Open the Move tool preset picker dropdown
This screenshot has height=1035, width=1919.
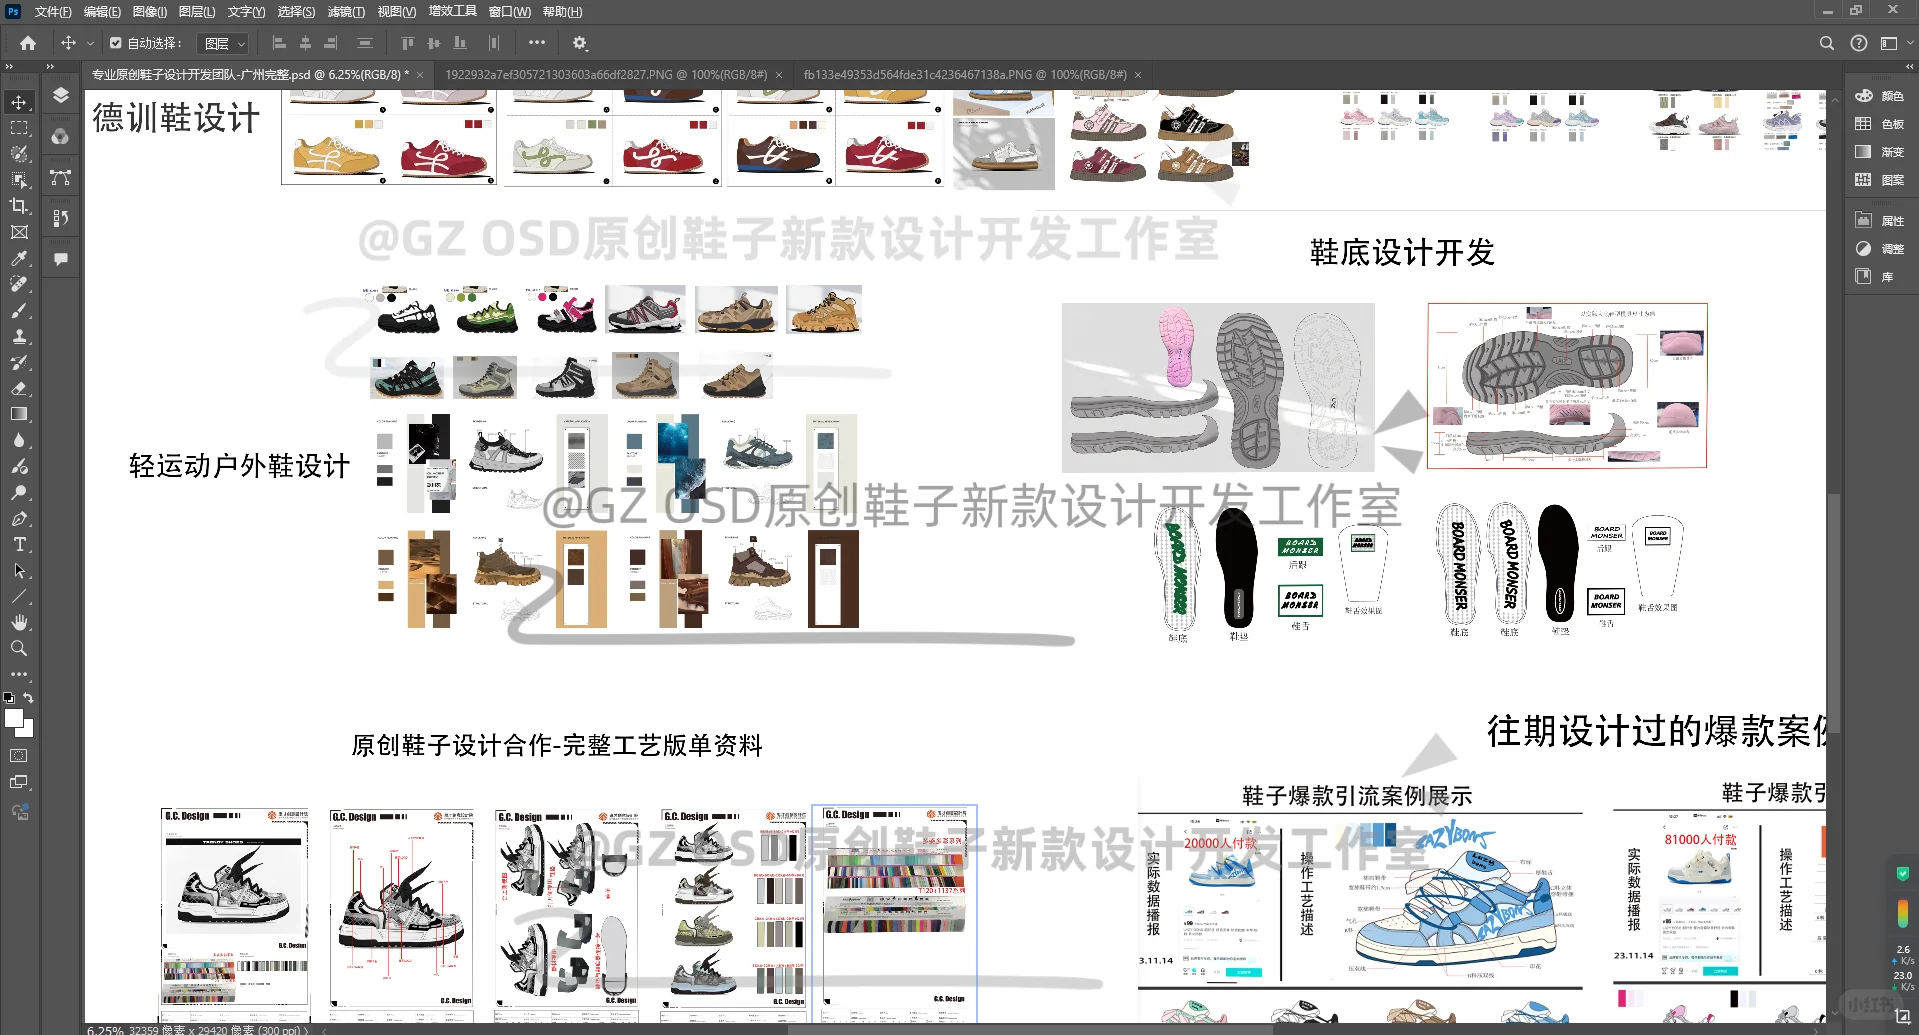90,43
